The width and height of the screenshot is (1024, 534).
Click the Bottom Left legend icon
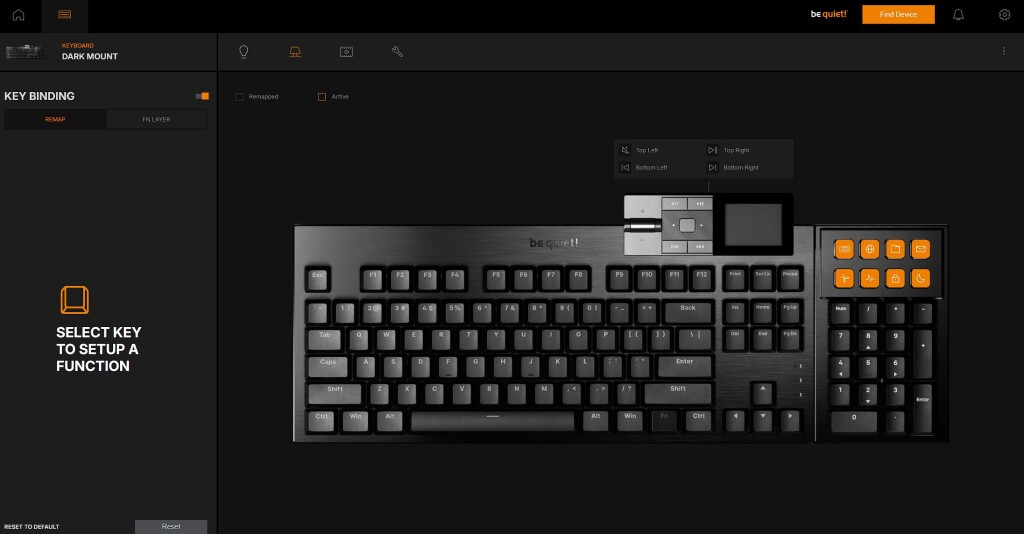625,168
